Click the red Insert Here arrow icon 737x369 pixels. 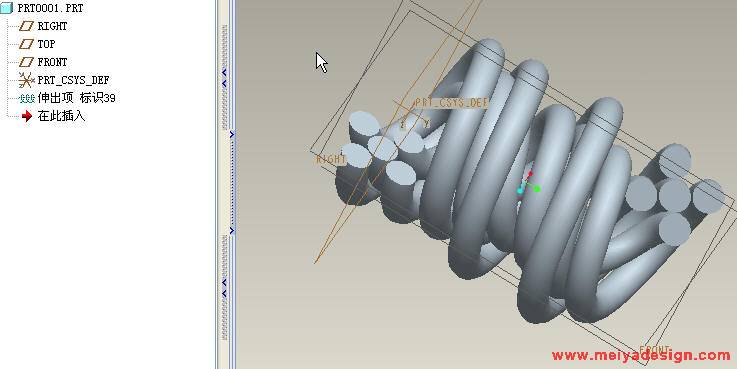(27, 116)
